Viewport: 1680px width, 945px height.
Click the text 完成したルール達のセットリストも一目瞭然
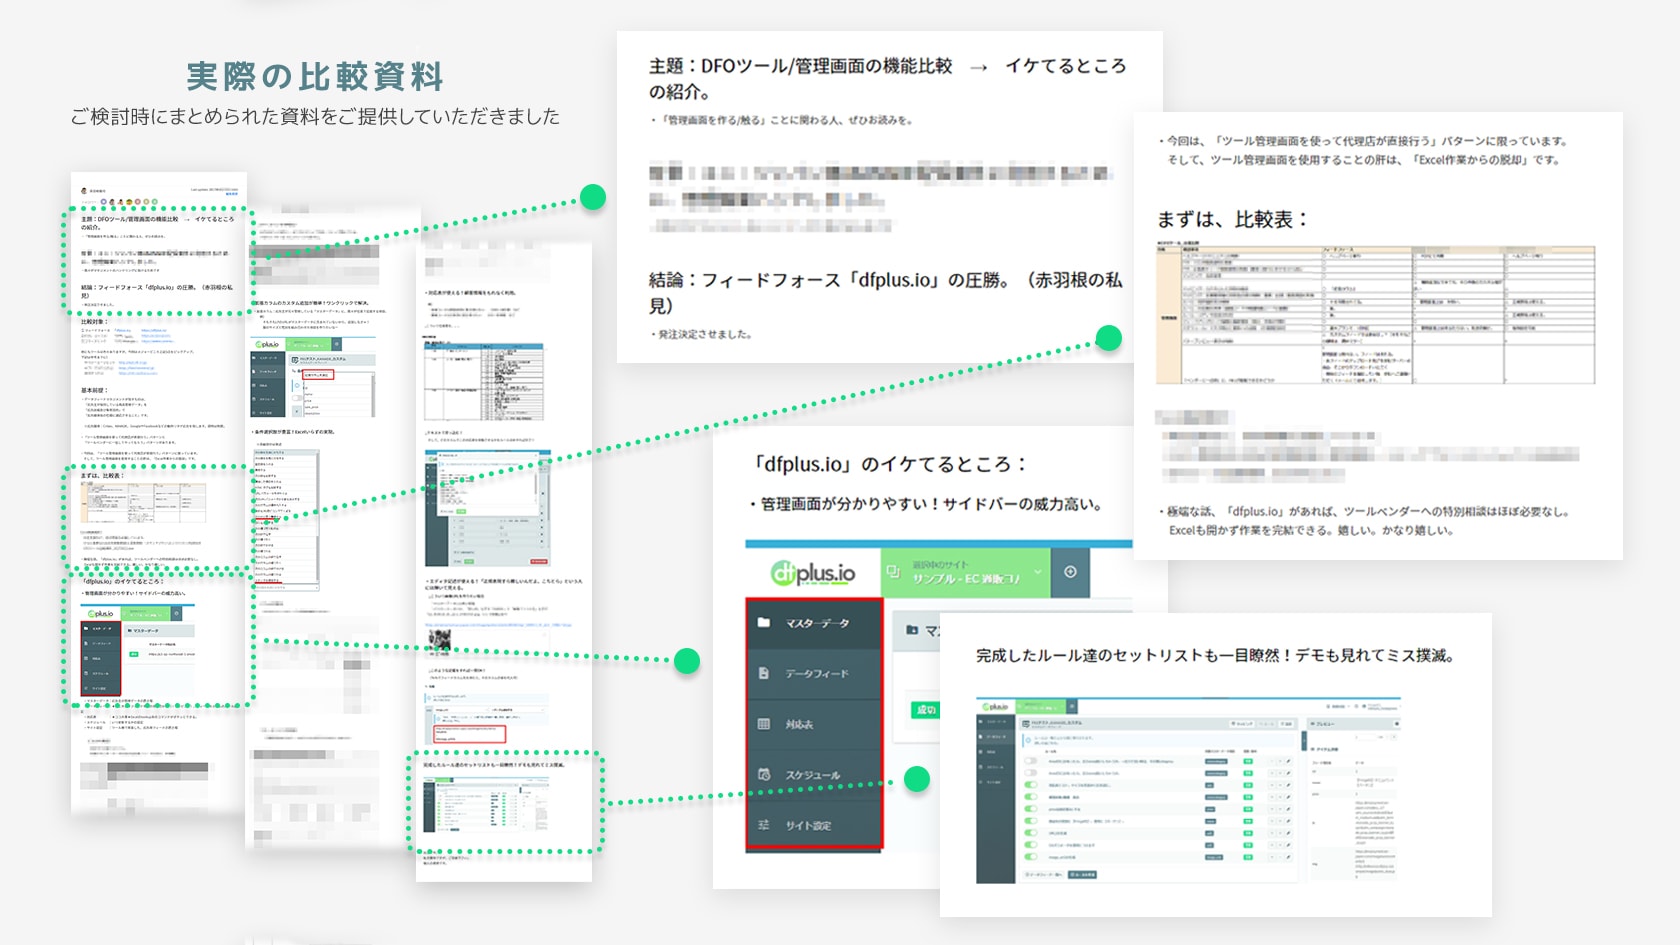pos(1134,656)
